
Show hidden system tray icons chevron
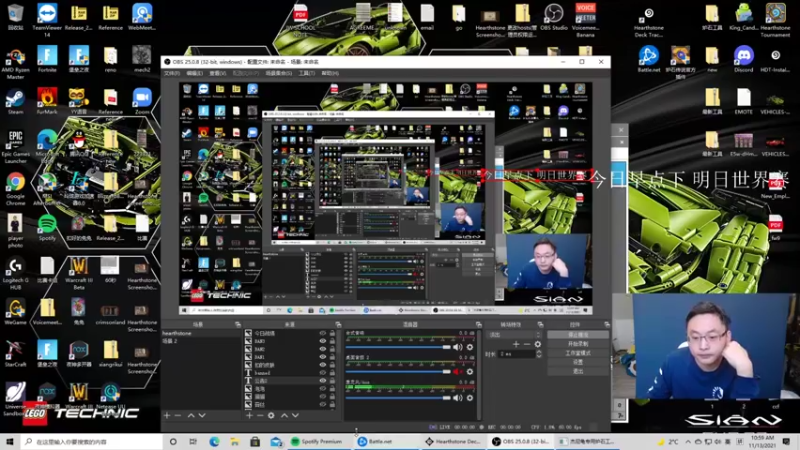pos(688,441)
